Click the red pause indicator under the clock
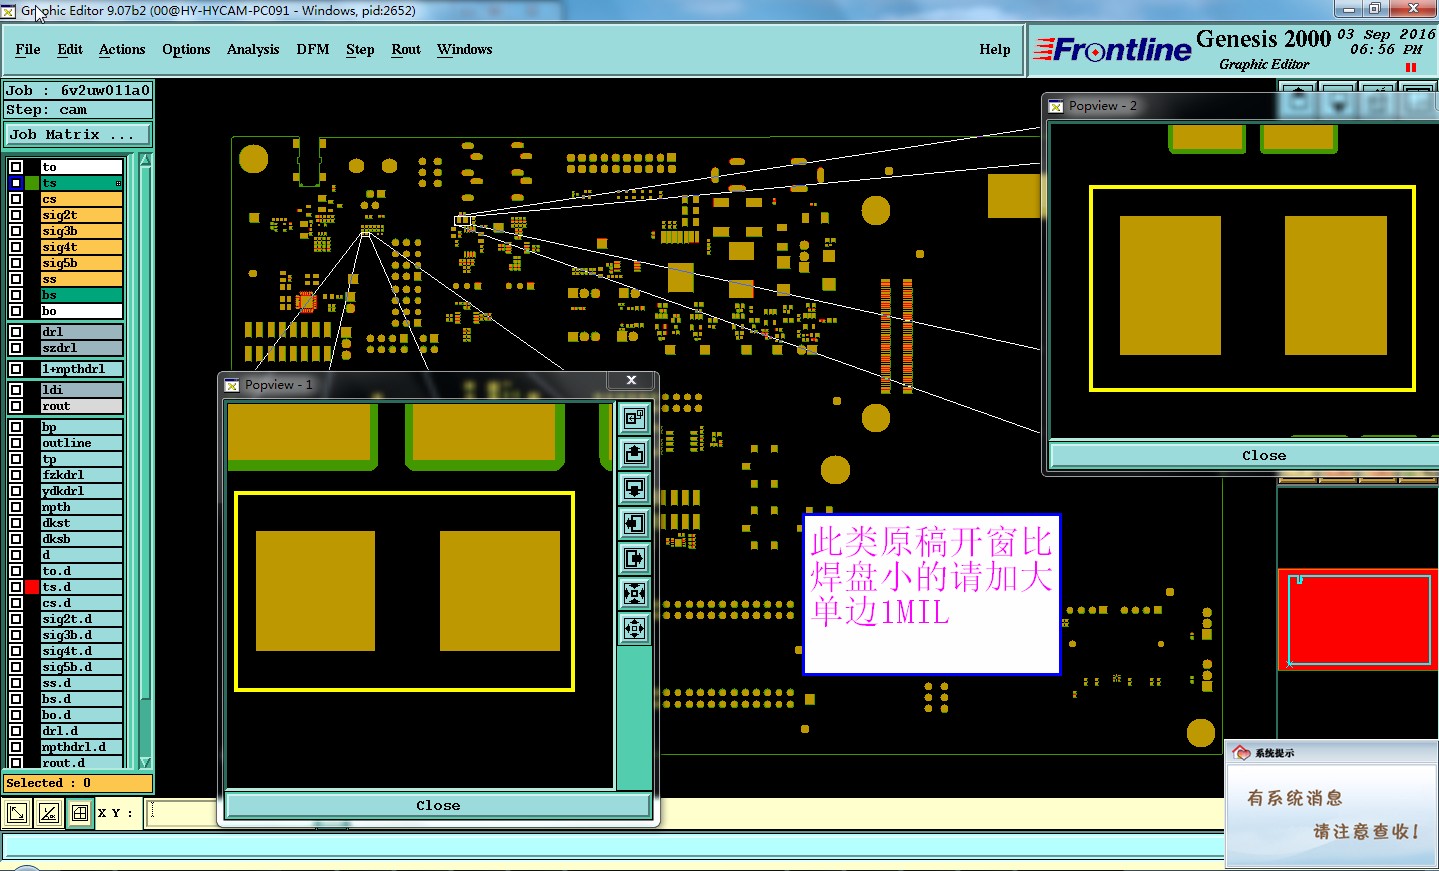This screenshot has height=871, width=1439. pyautogui.click(x=1411, y=68)
